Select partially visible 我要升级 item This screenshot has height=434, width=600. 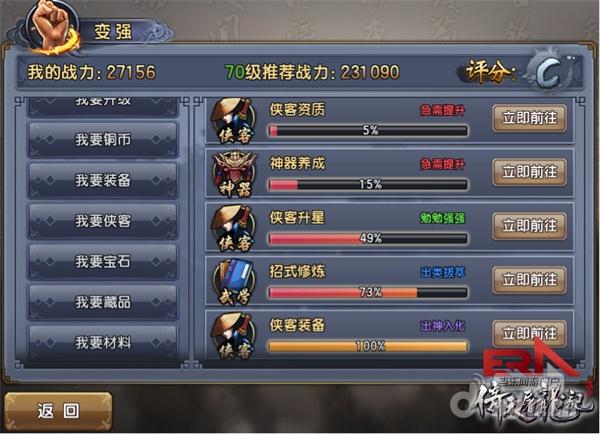[103, 106]
